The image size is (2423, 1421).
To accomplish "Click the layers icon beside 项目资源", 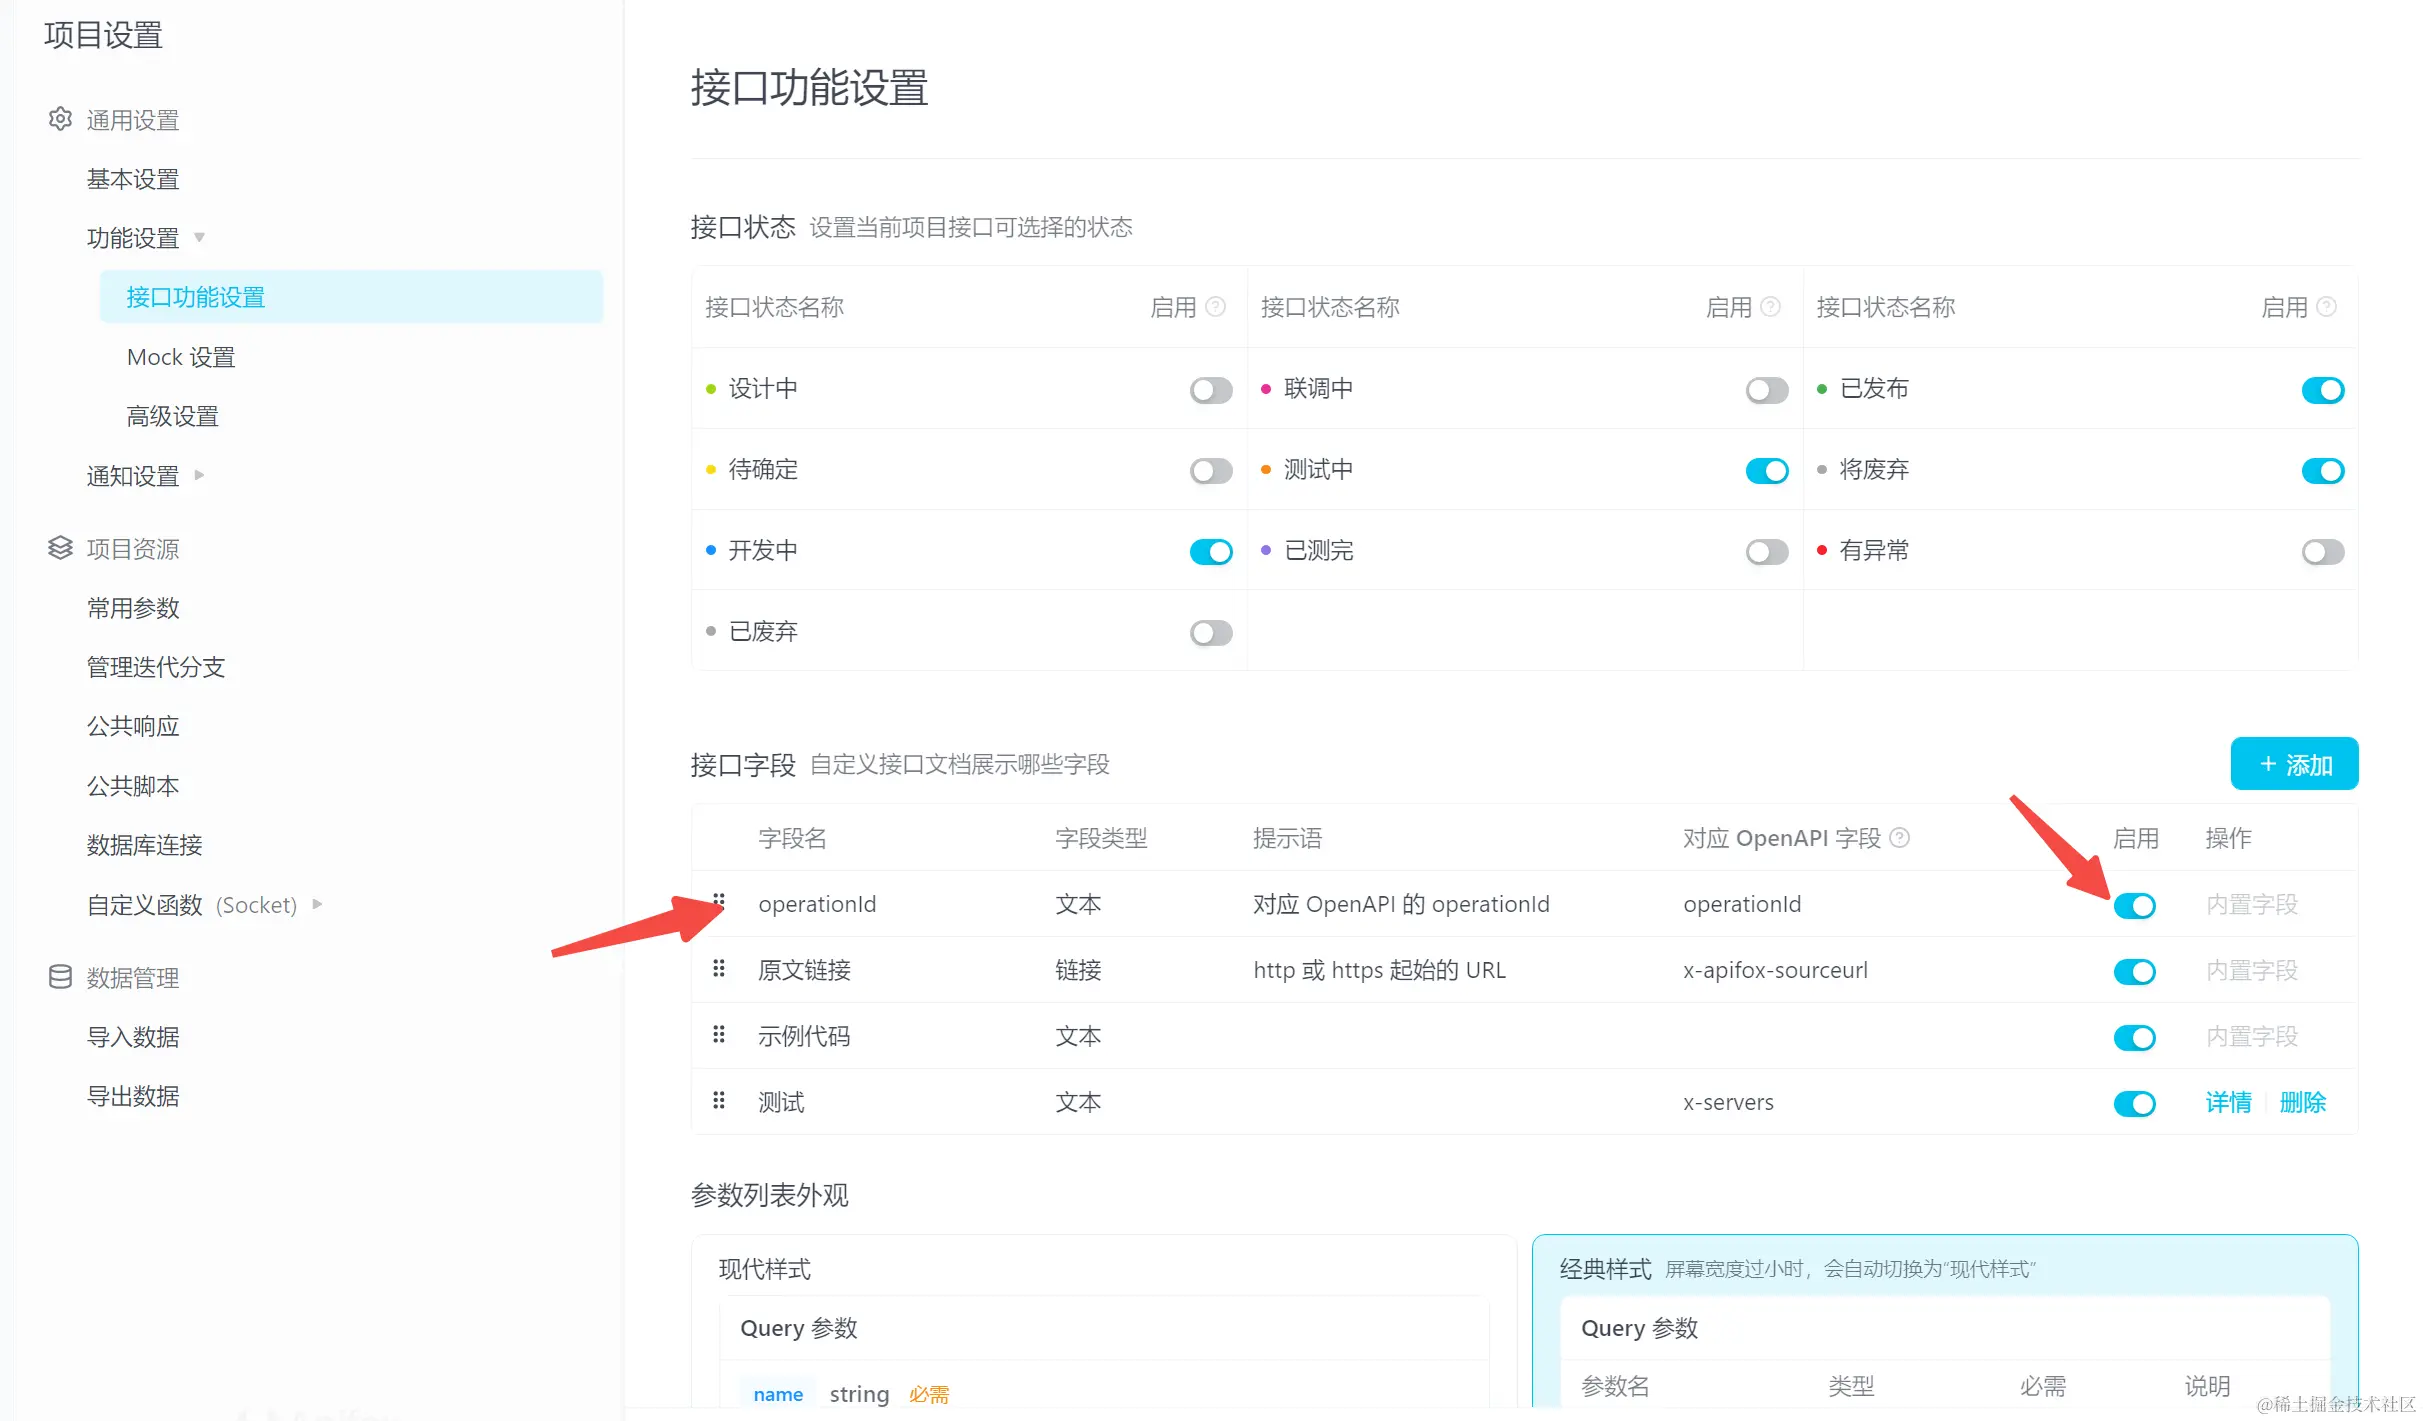I will pos(60,548).
